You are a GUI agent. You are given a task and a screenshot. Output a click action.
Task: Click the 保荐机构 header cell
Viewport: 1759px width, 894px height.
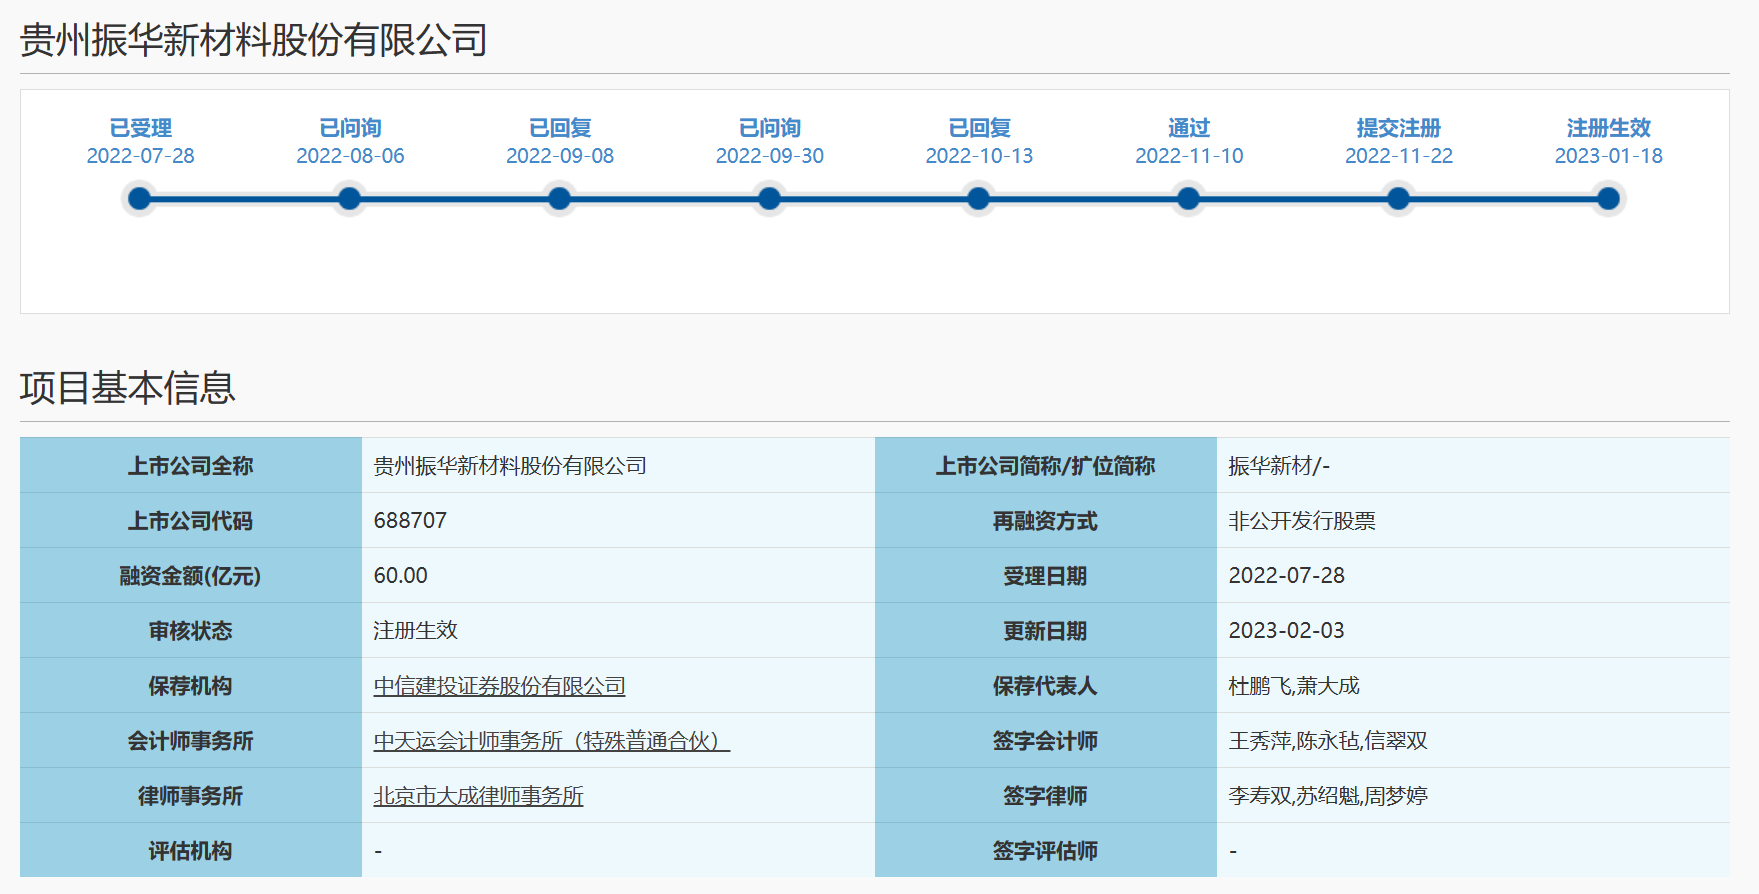coord(191,686)
